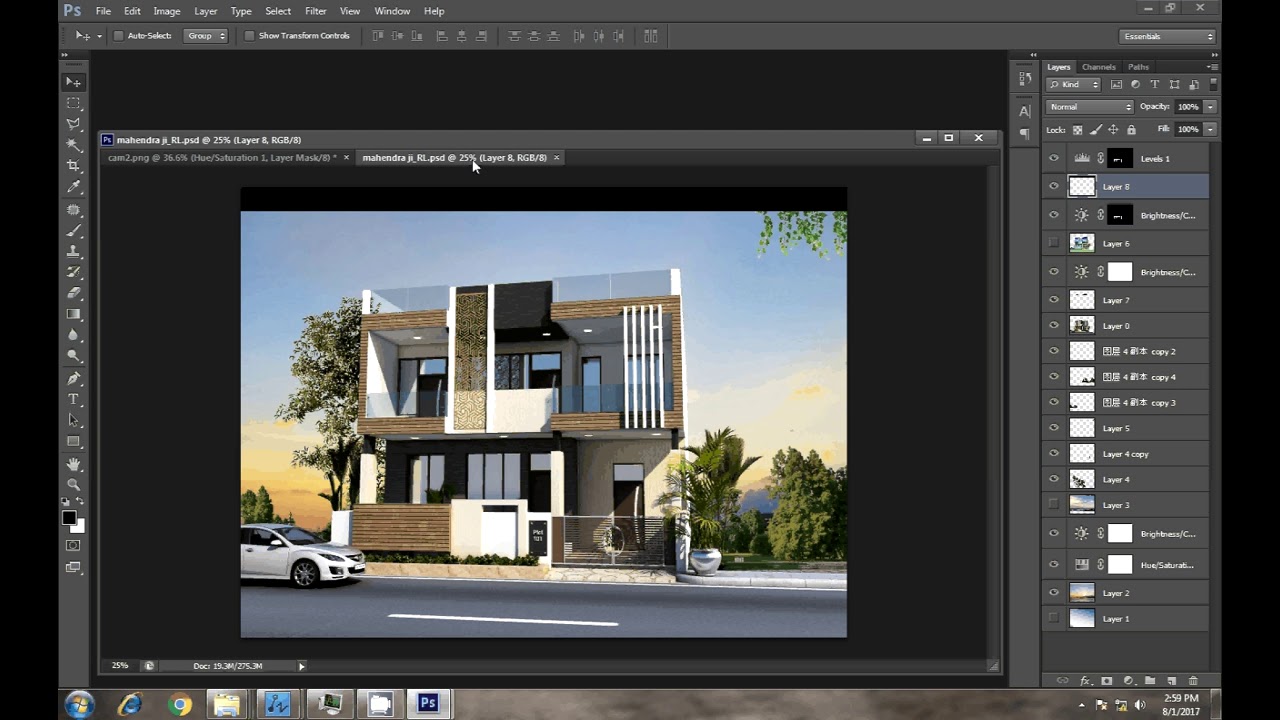Switch to the Channels tab

[1098, 66]
